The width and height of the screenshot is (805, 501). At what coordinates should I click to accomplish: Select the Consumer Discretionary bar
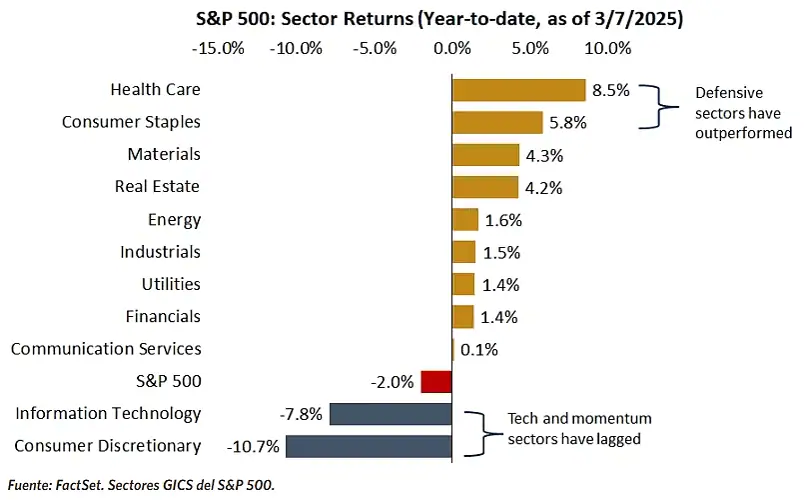(x=369, y=446)
